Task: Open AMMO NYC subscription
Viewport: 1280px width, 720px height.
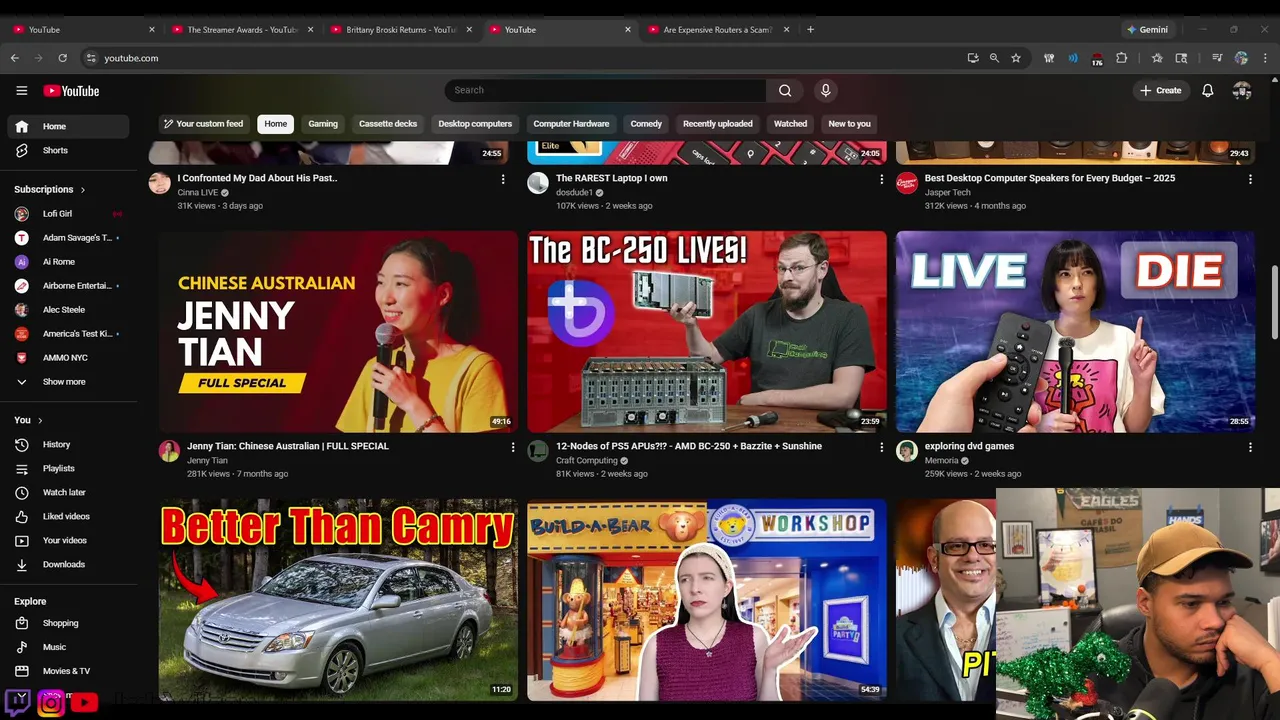Action: (68, 358)
